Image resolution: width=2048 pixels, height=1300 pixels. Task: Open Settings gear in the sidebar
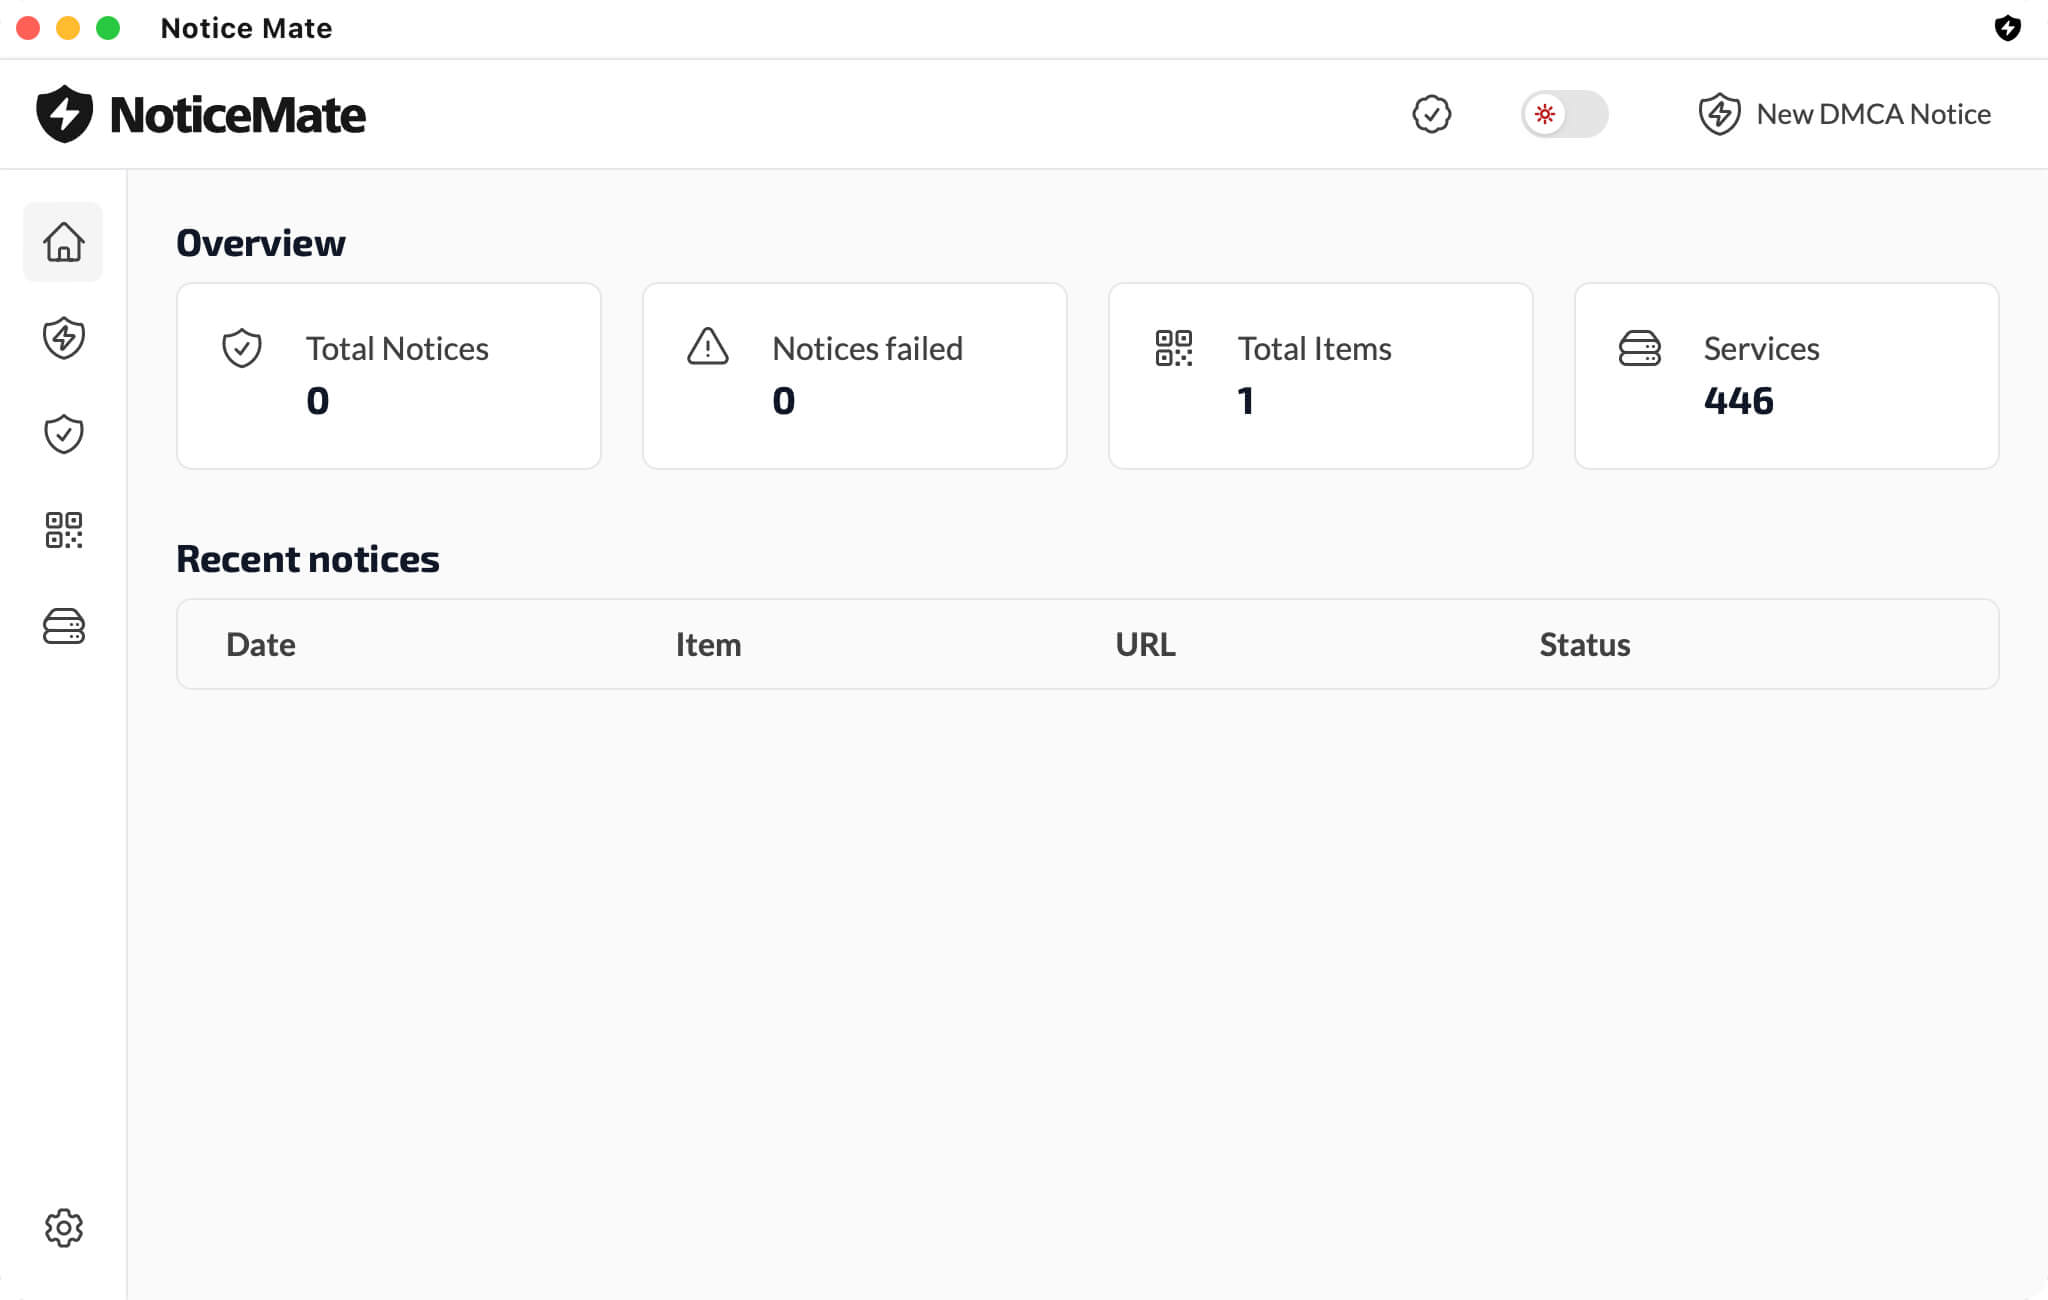tap(63, 1228)
